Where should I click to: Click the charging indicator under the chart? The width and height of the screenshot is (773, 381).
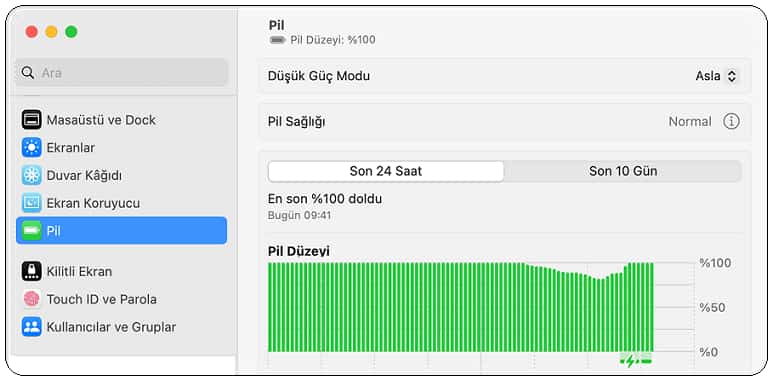pos(636,361)
